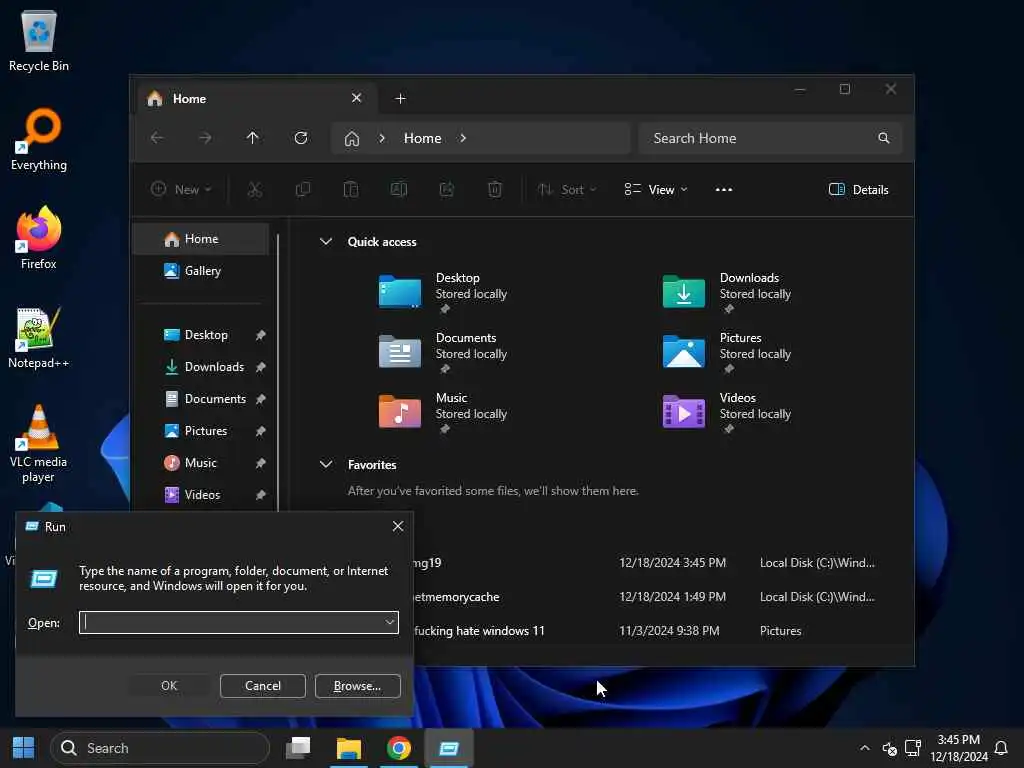Viewport: 1024px width, 768px height.
Task: Toggle the Details pane
Action: [x=858, y=189]
